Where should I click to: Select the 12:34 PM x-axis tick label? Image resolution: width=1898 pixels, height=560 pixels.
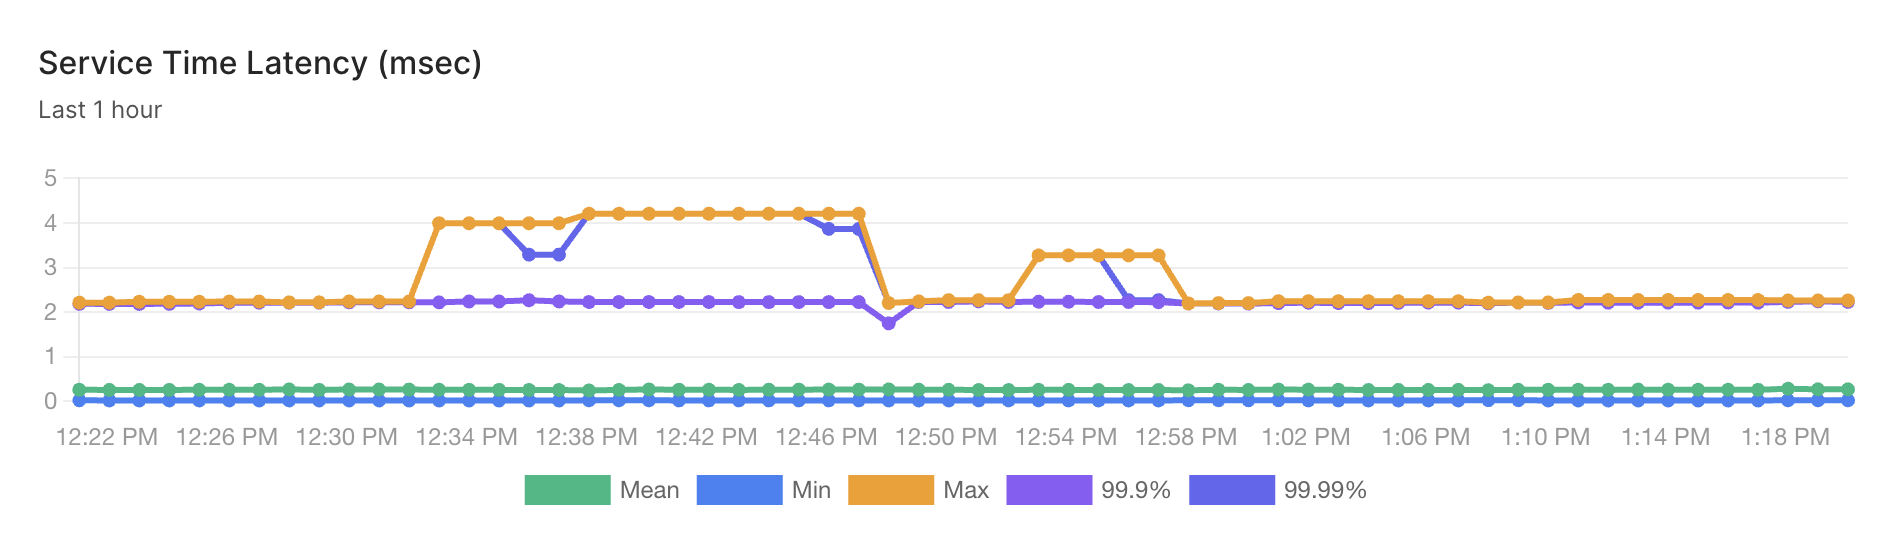pyautogui.click(x=467, y=437)
